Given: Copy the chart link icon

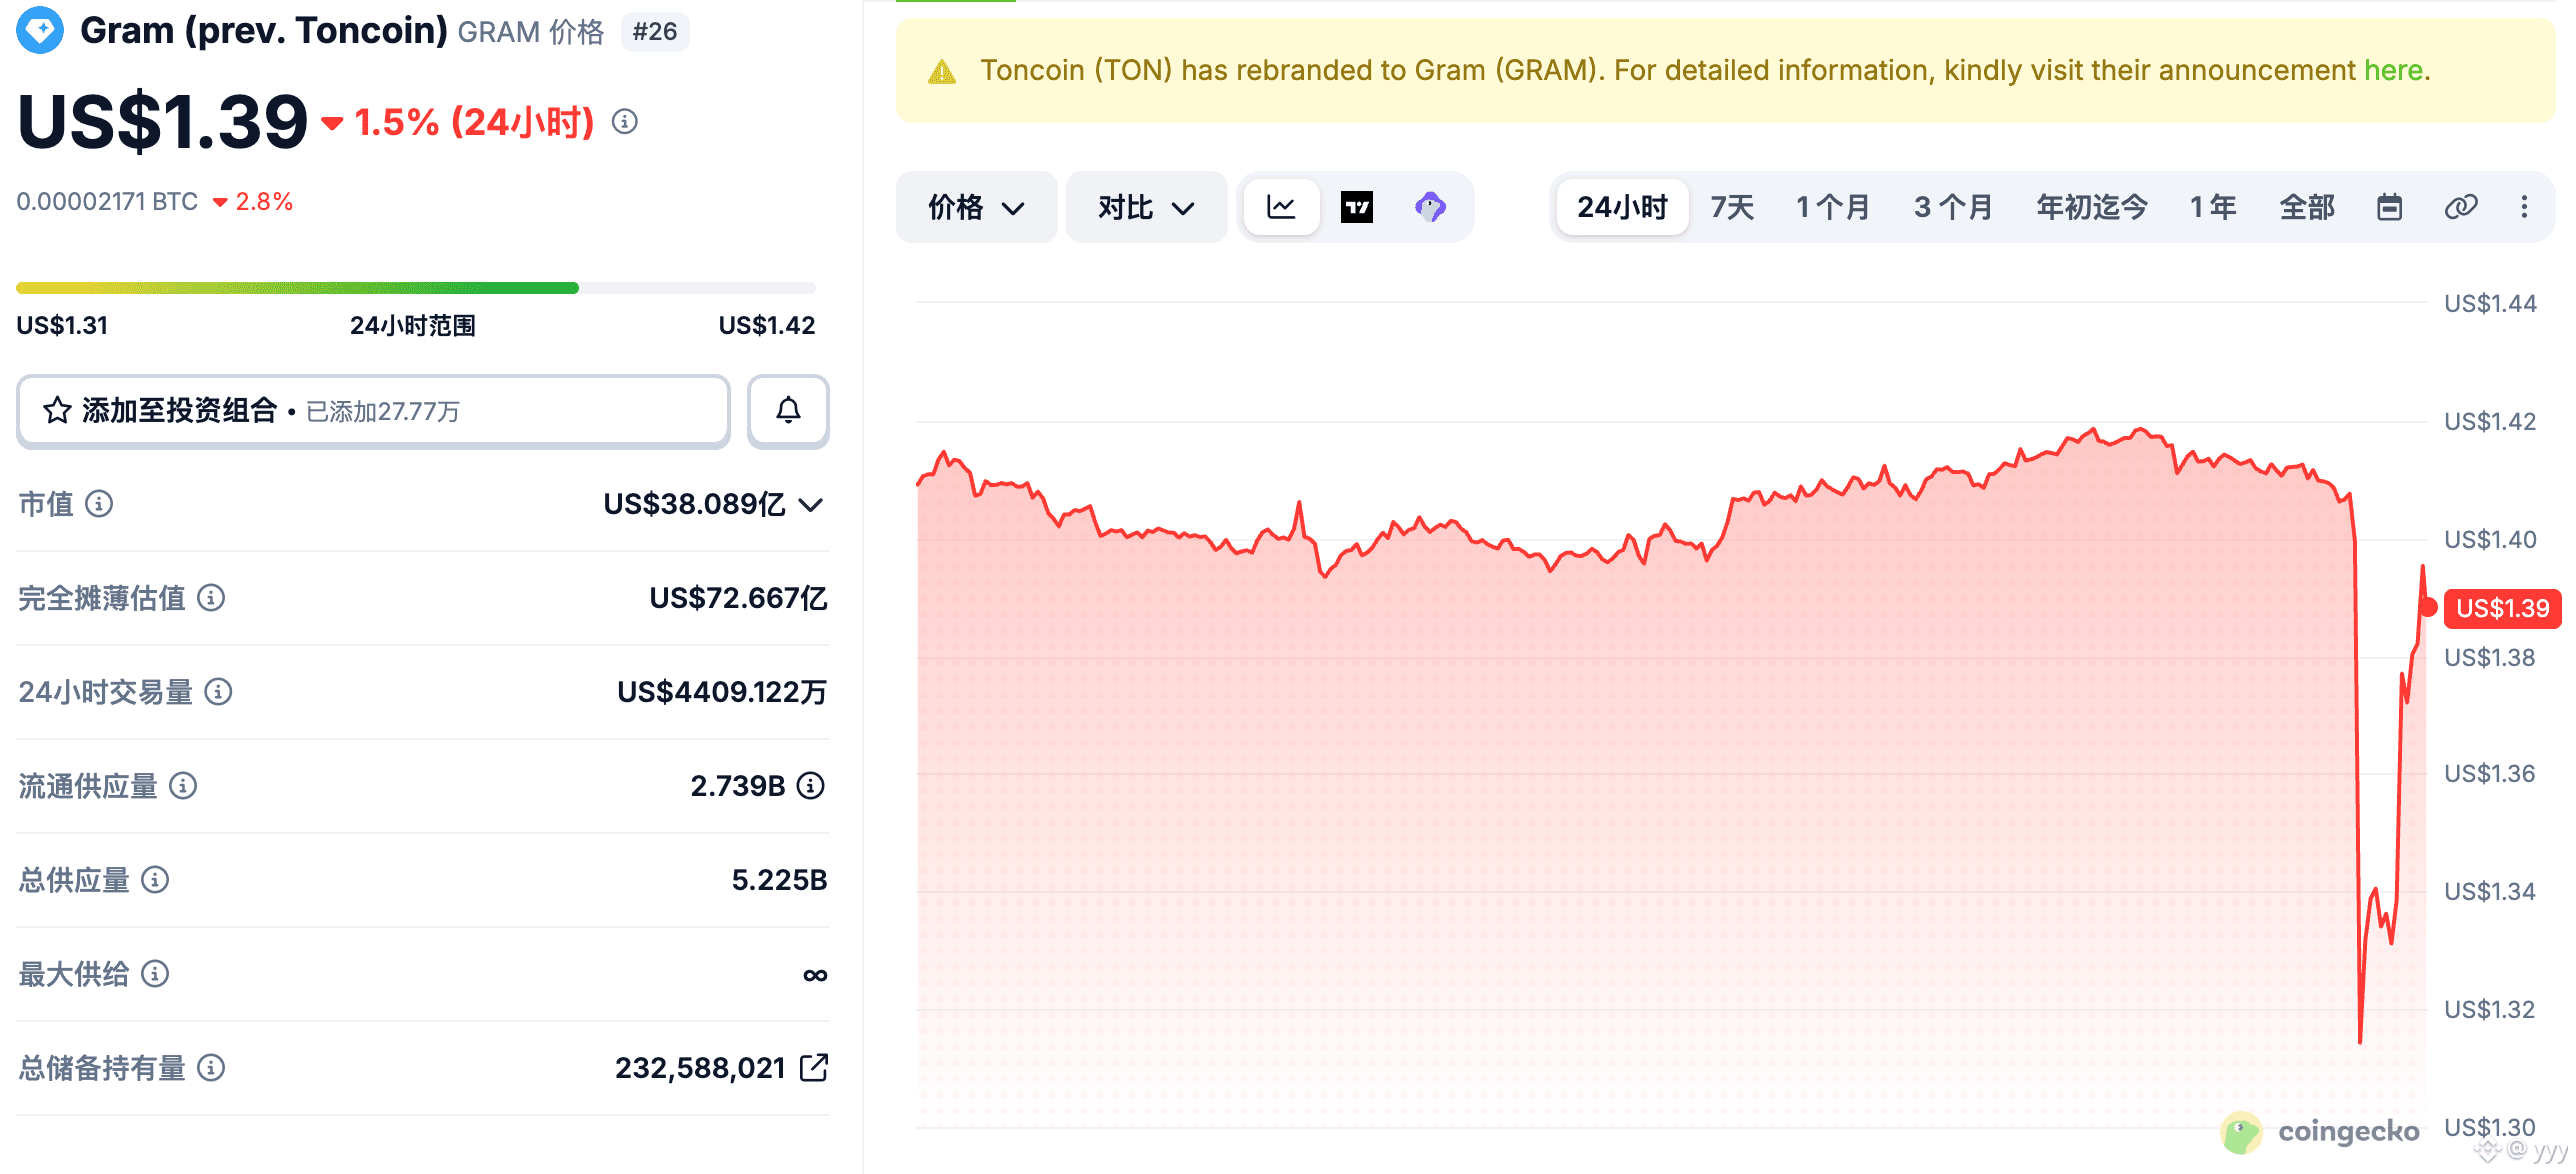Looking at the screenshot, I should click(x=2460, y=207).
